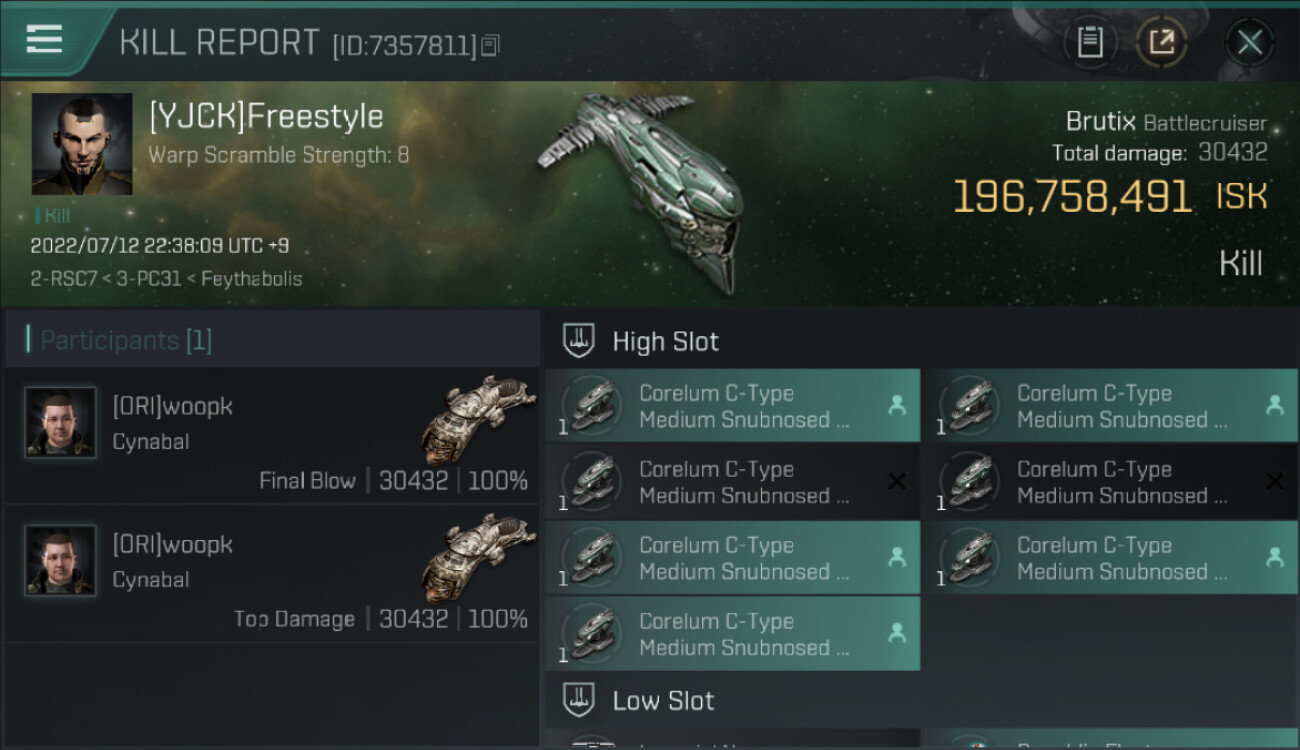Open the hamburger menu

pos(44,40)
